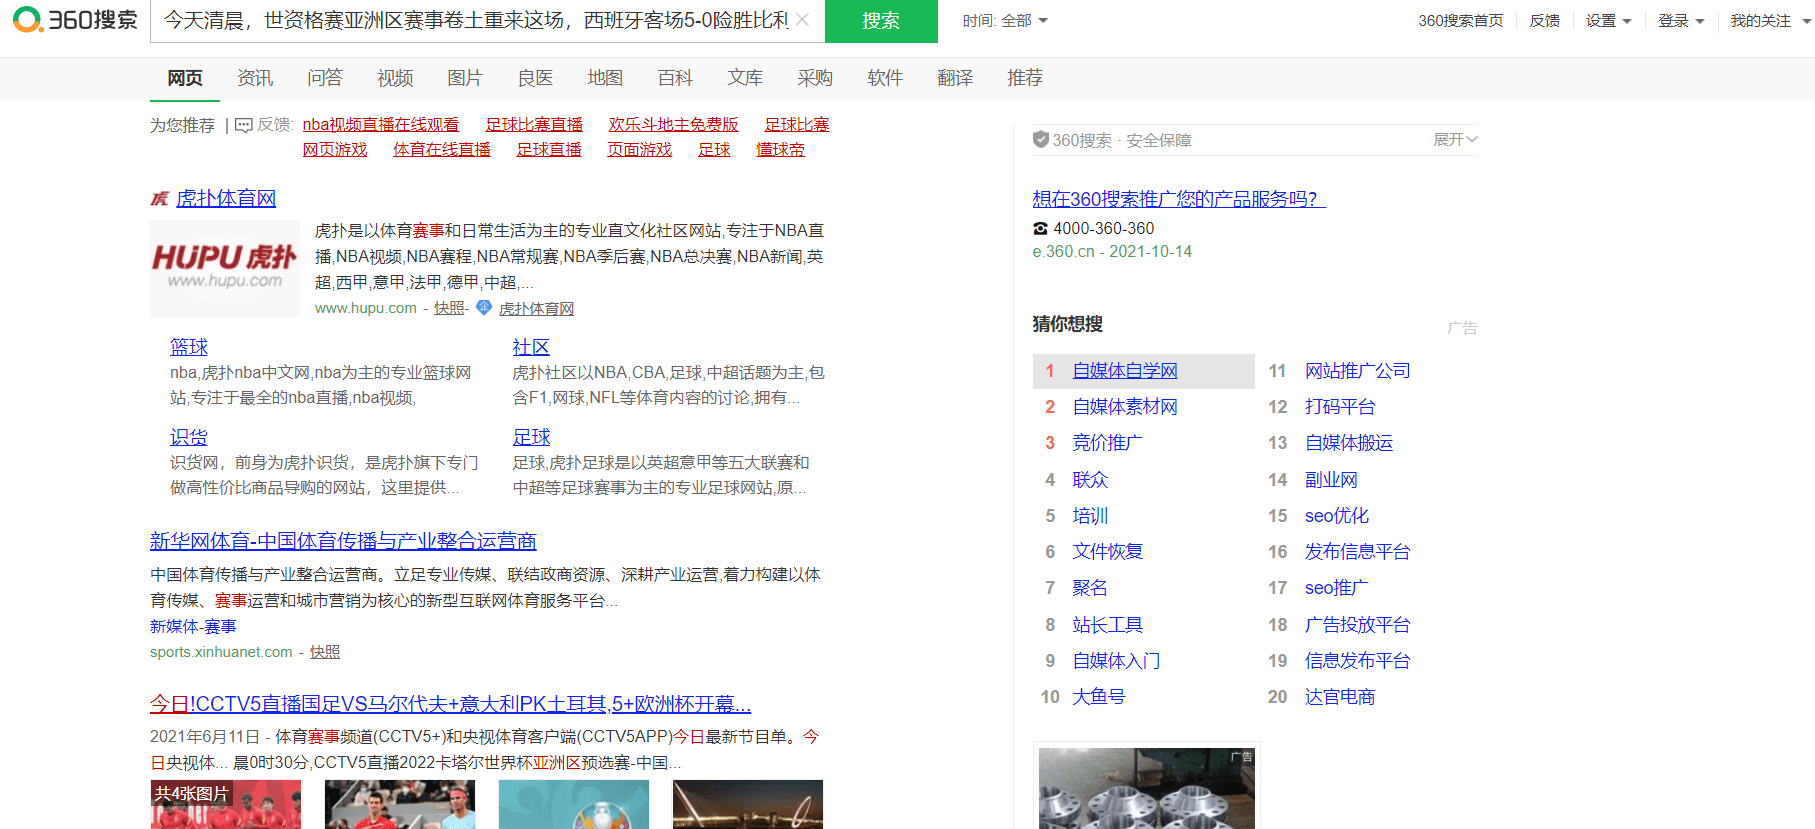The width and height of the screenshot is (1815, 829).
Task: Open the 篮球 sublink under Hupu
Action: pos(189,347)
